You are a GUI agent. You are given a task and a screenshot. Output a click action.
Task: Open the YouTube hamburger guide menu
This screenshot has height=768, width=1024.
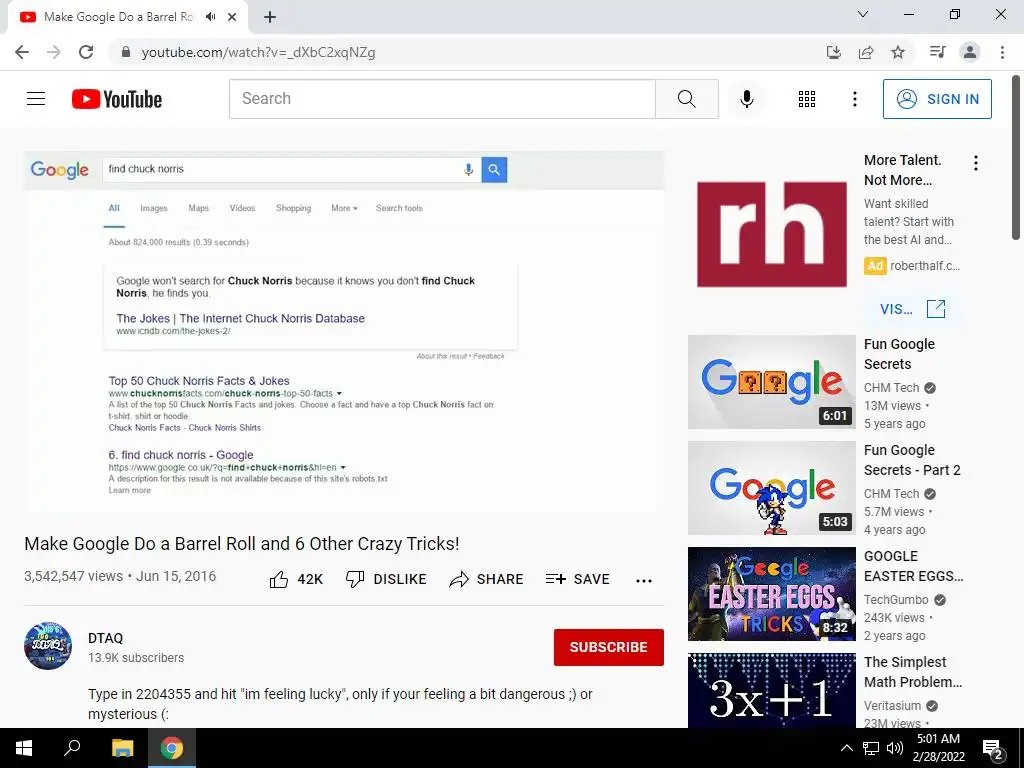(x=36, y=99)
